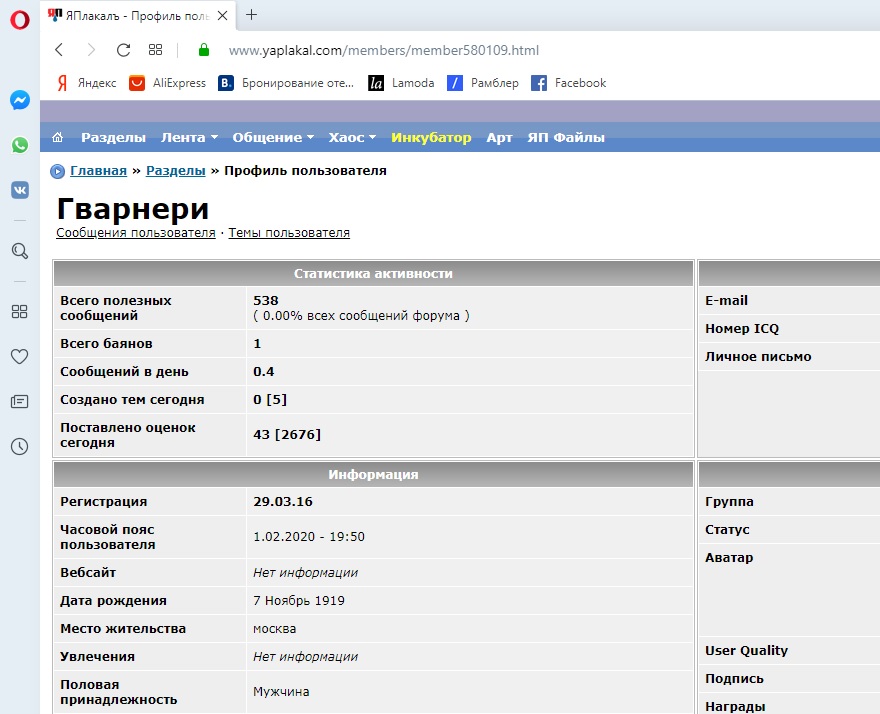The width and height of the screenshot is (880, 714).
Task: Open the Lamoda bookmark
Action: [x=401, y=83]
